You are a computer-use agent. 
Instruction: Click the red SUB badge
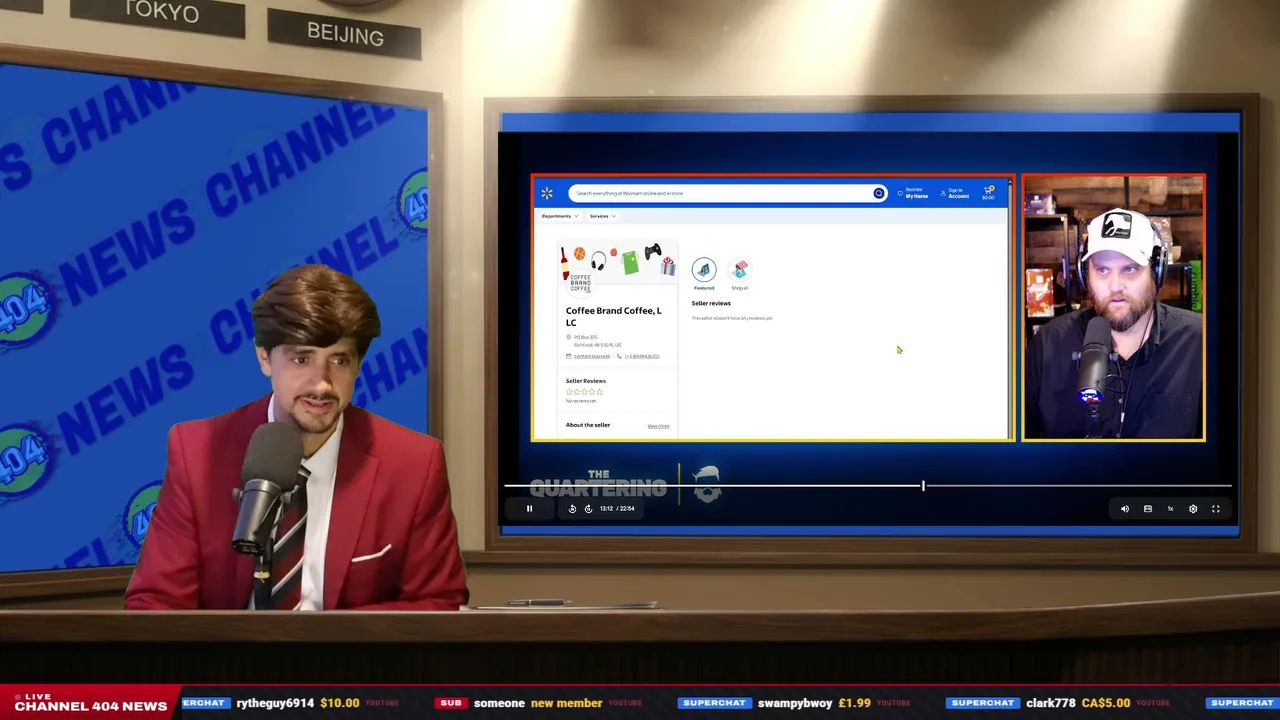451,703
